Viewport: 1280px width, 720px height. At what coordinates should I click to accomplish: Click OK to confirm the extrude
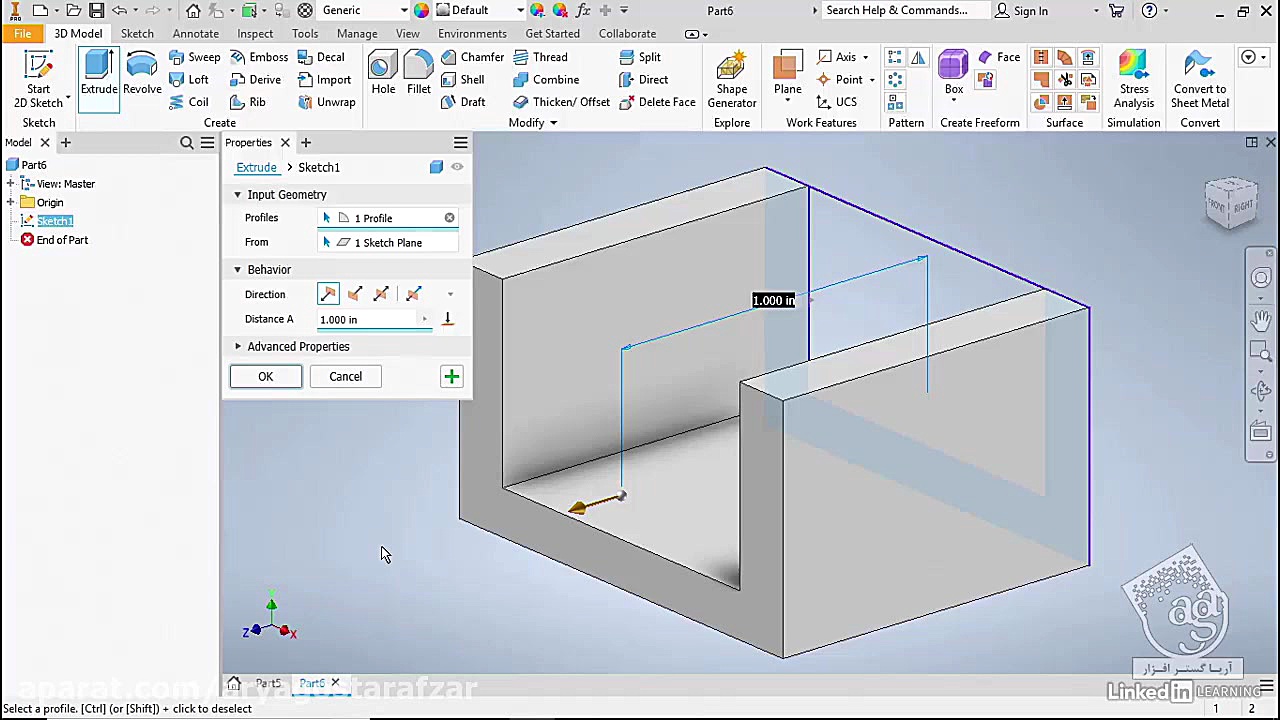[265, 376]
